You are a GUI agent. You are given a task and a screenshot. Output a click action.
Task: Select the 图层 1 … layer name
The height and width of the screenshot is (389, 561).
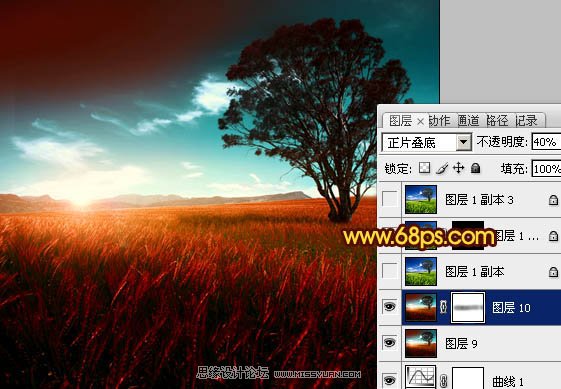point(517,235)
